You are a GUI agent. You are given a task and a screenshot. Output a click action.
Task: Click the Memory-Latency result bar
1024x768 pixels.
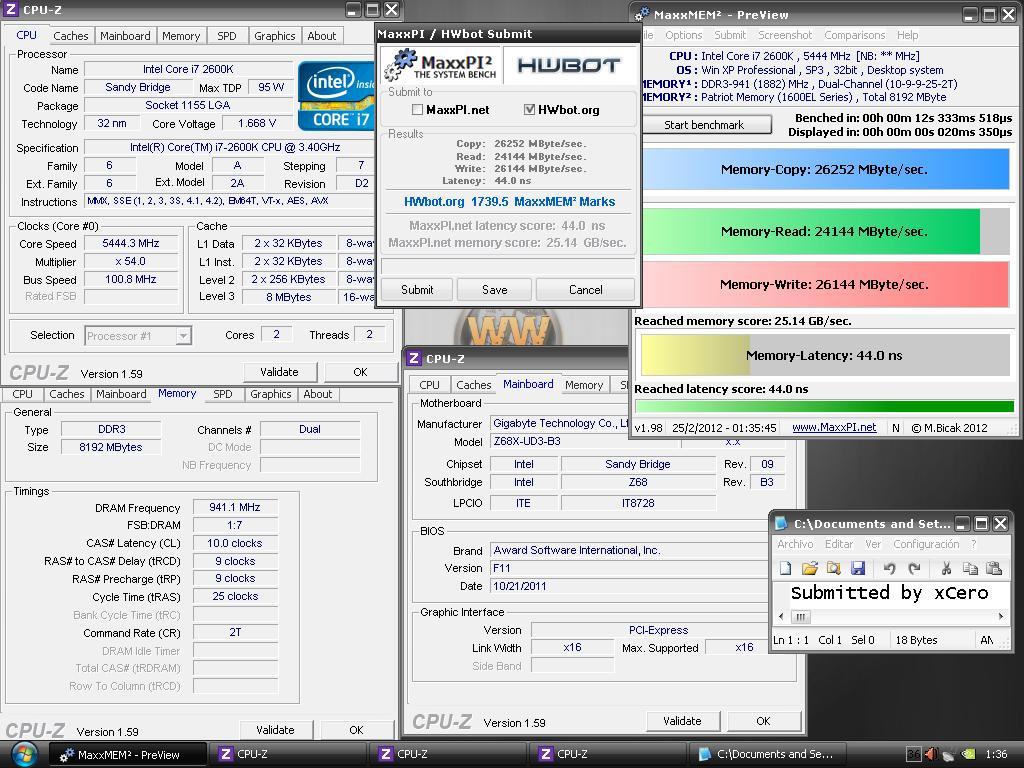[x=824, y=355]
